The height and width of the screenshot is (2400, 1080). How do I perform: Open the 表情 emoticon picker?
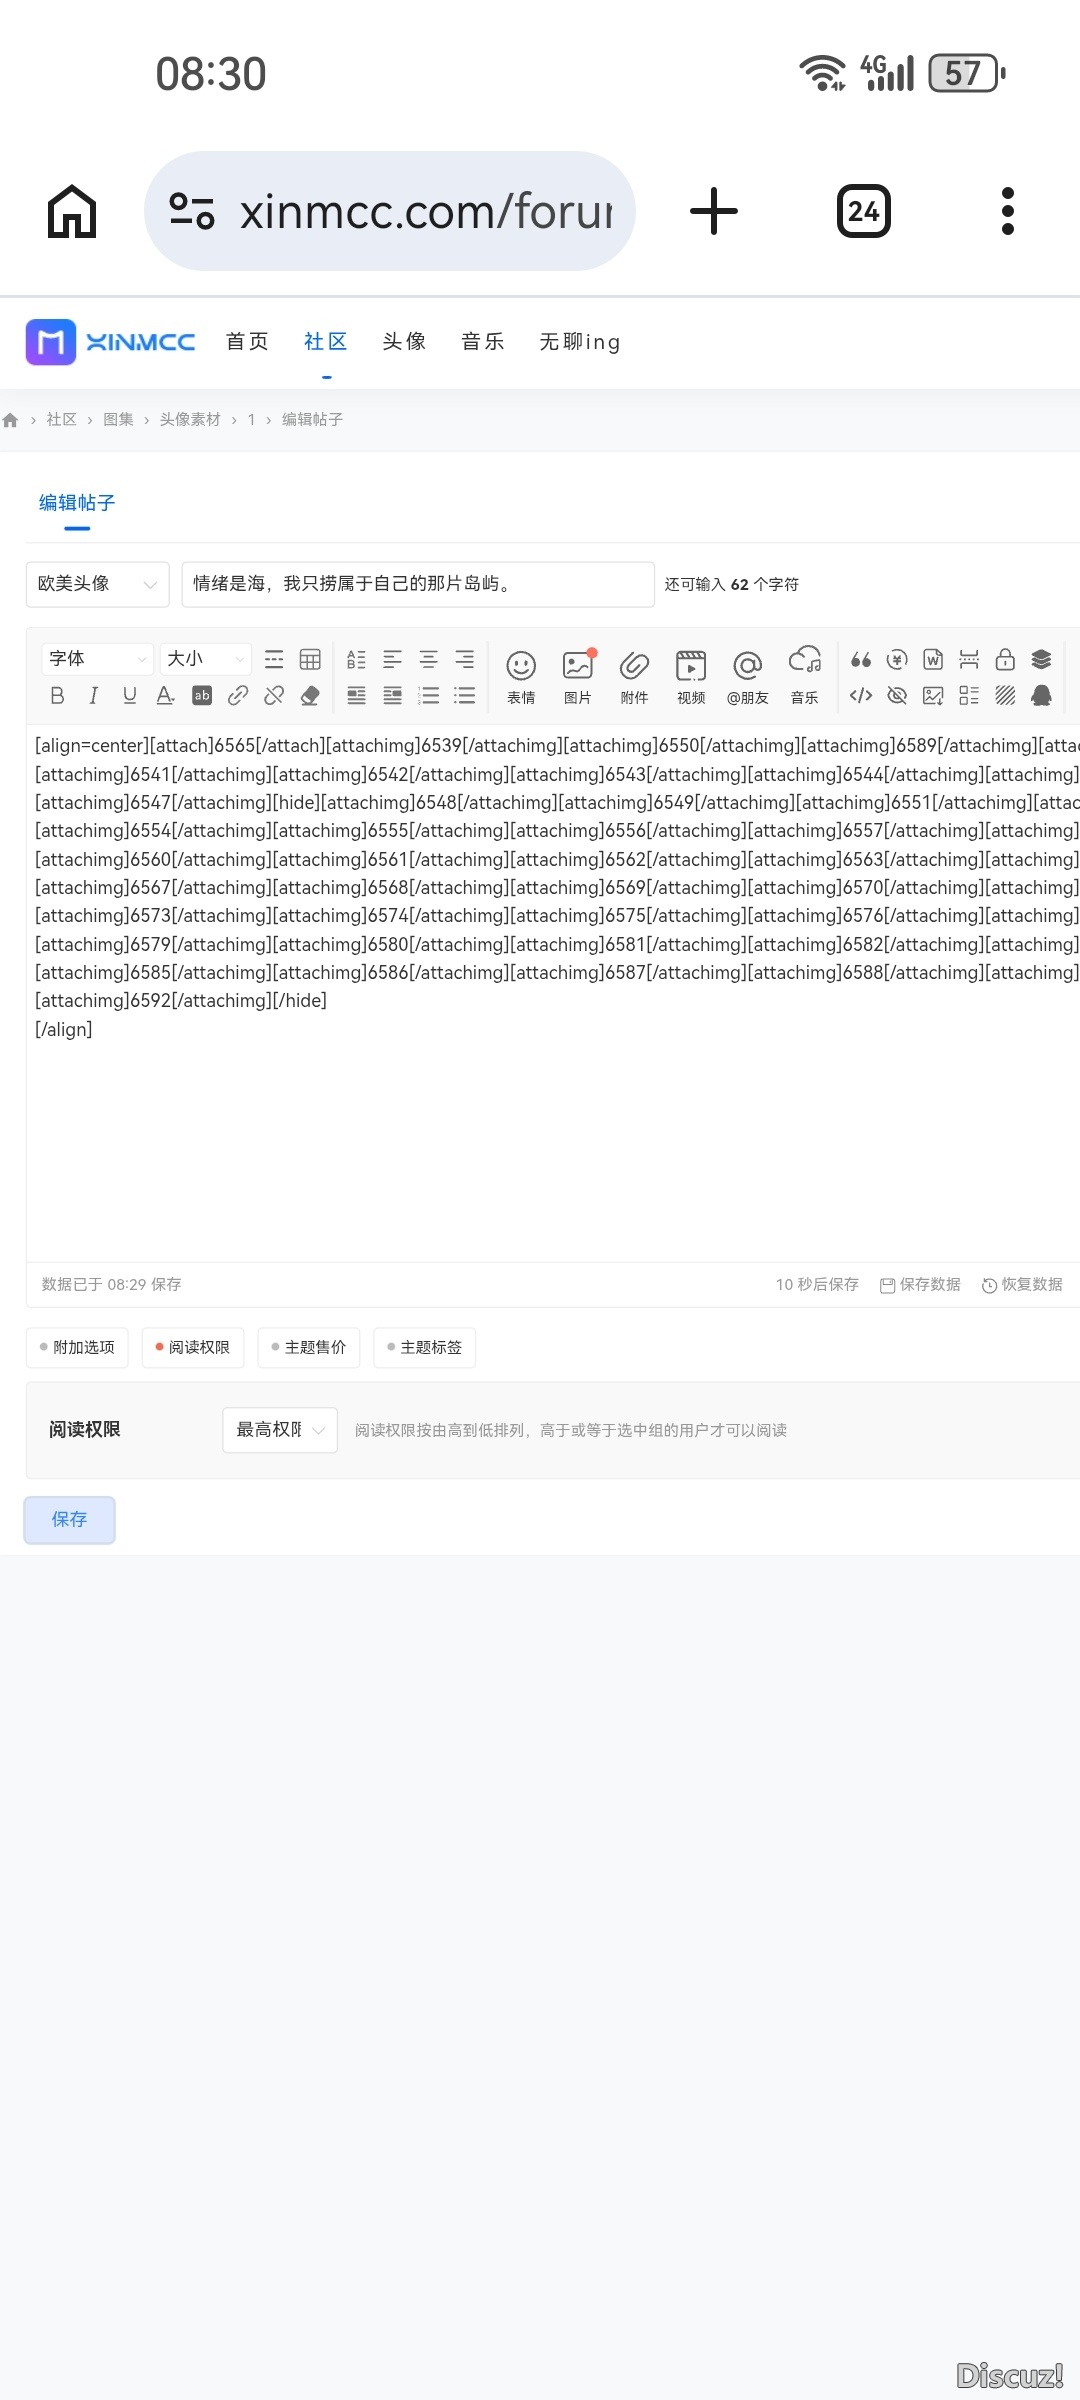point(521,676)
